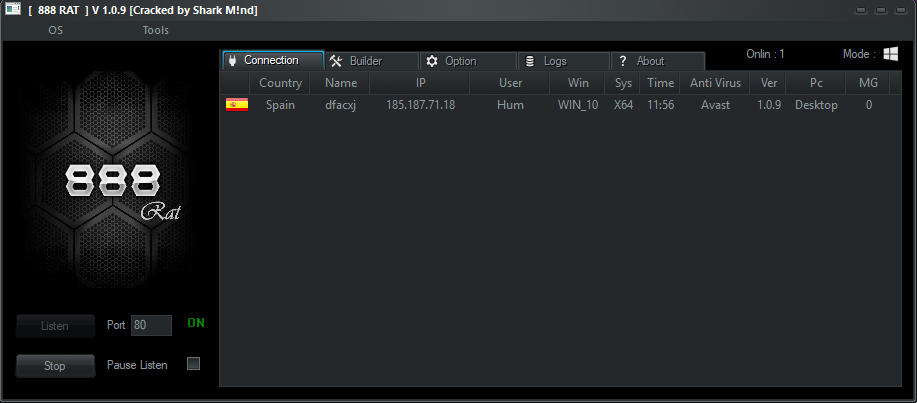Click the Win column header
This screenshot has height=403, width=917.
pyautogui.click(x=578, y=83)
